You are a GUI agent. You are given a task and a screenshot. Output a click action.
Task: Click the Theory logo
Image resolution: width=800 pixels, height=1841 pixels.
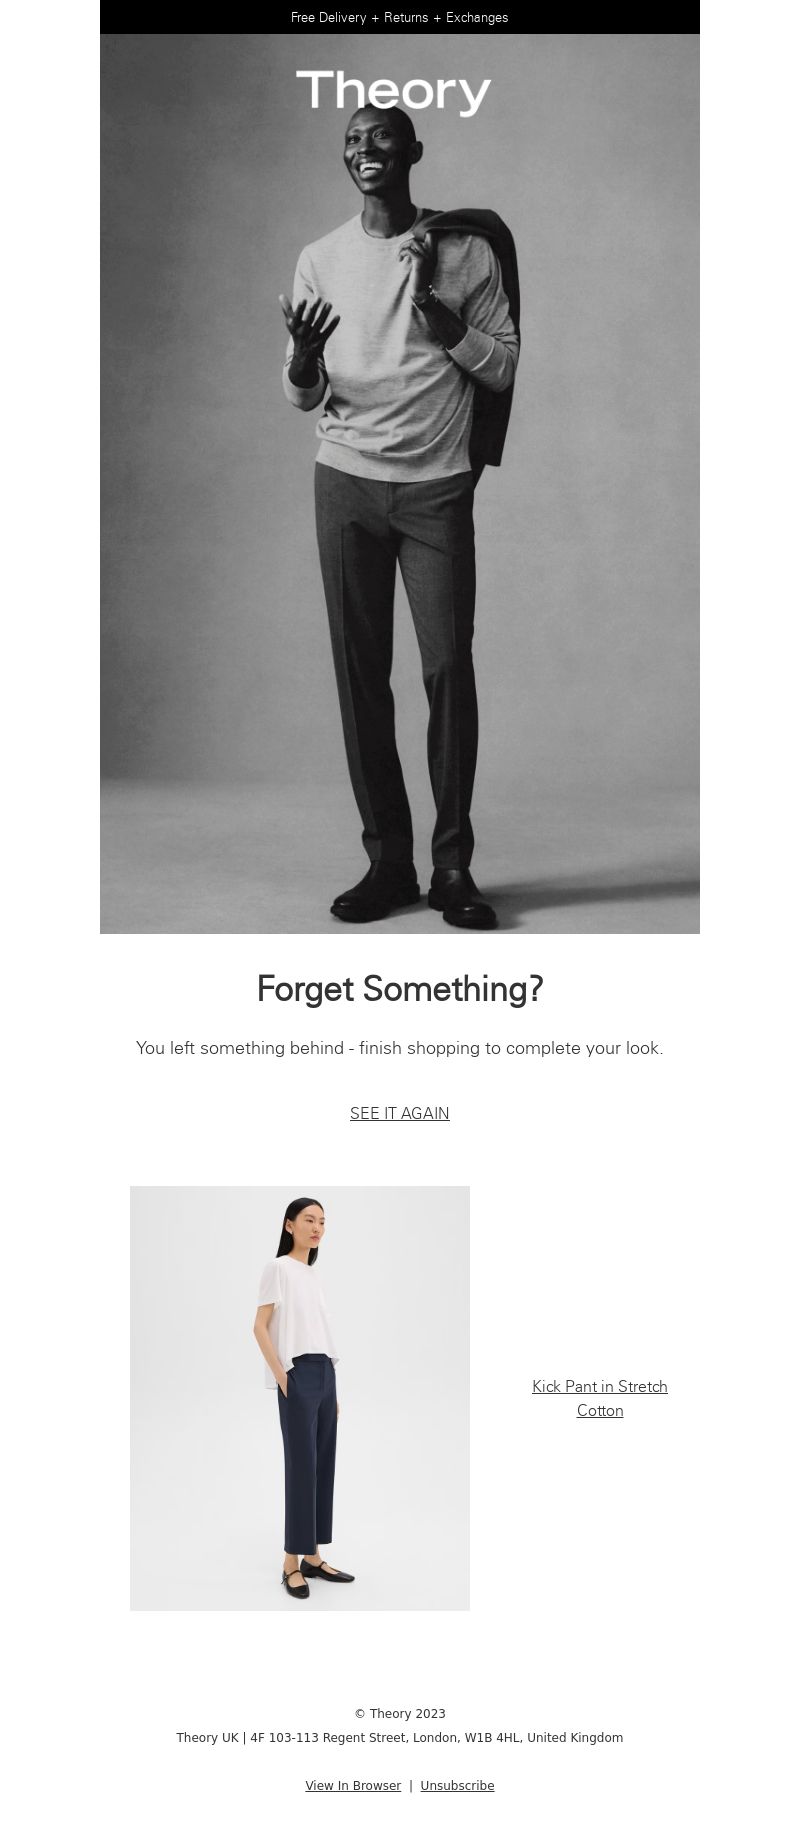(x=394, y=92)
